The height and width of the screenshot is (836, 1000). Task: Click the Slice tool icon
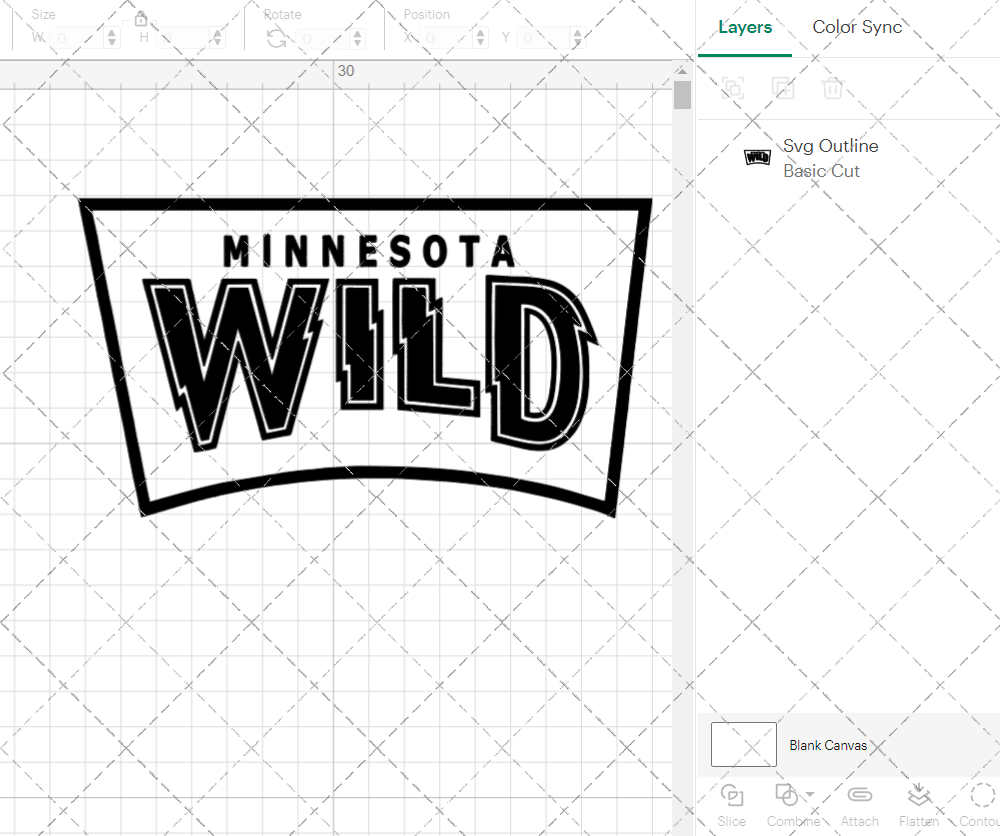click(x=731, y=796)
